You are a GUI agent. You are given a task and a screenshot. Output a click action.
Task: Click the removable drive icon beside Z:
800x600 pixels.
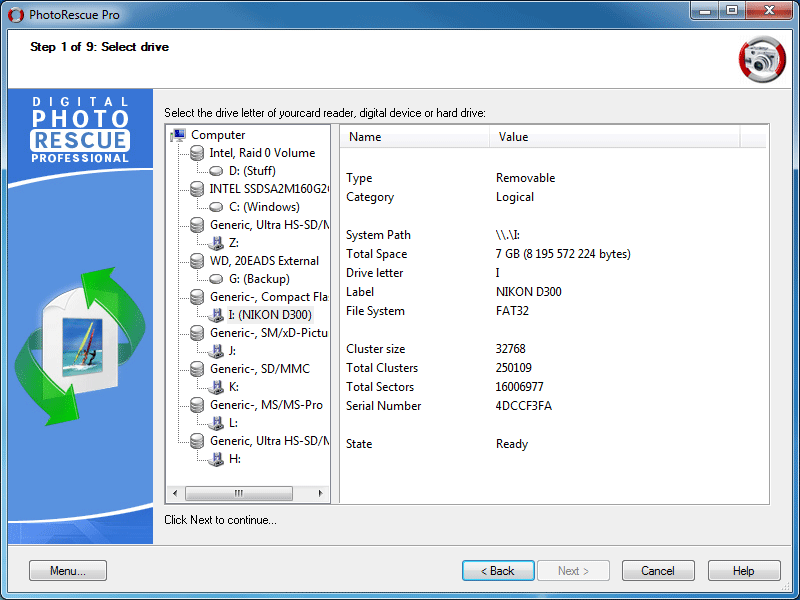point(216,243)
